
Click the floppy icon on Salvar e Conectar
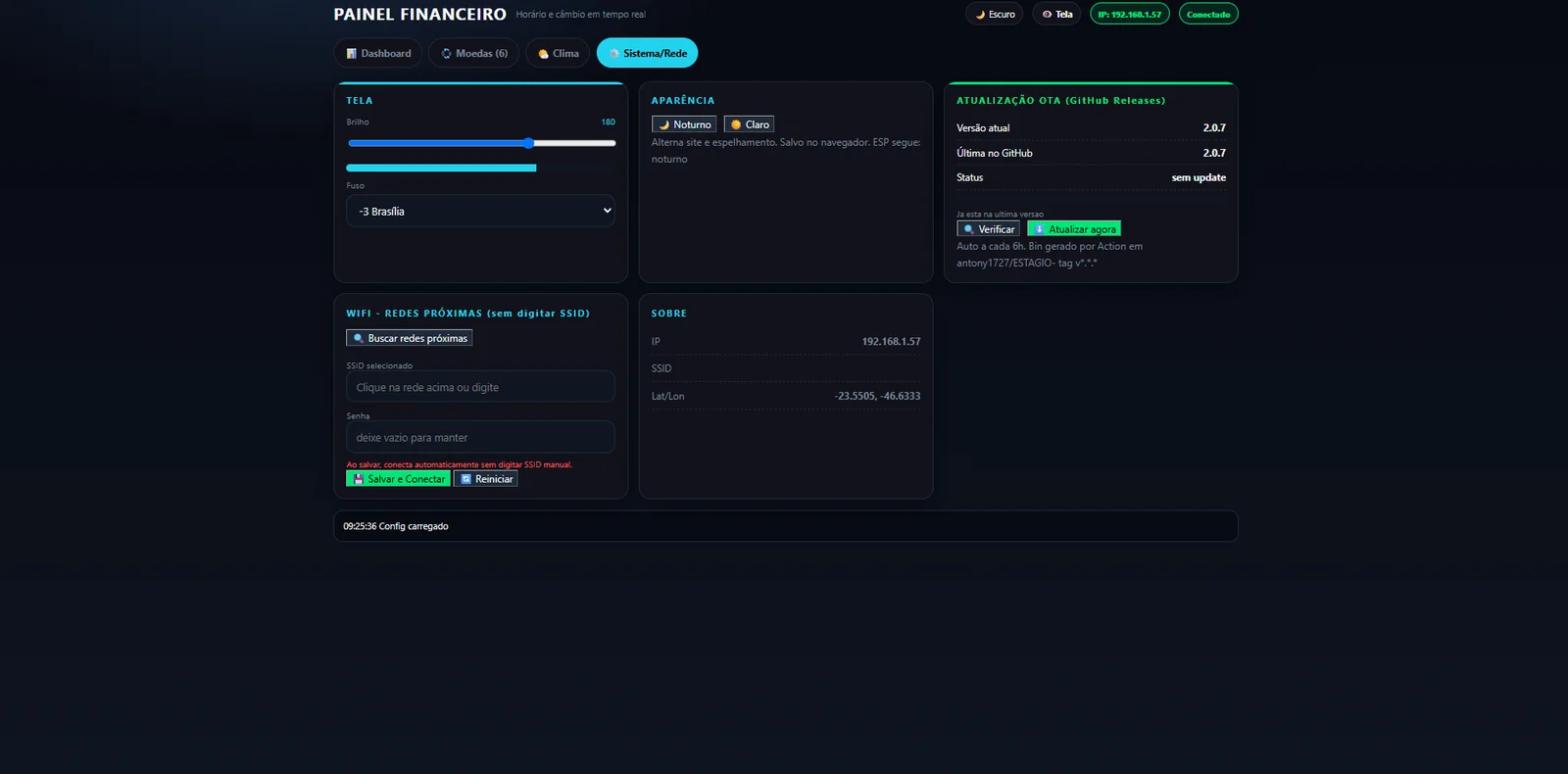pos(358,479)
